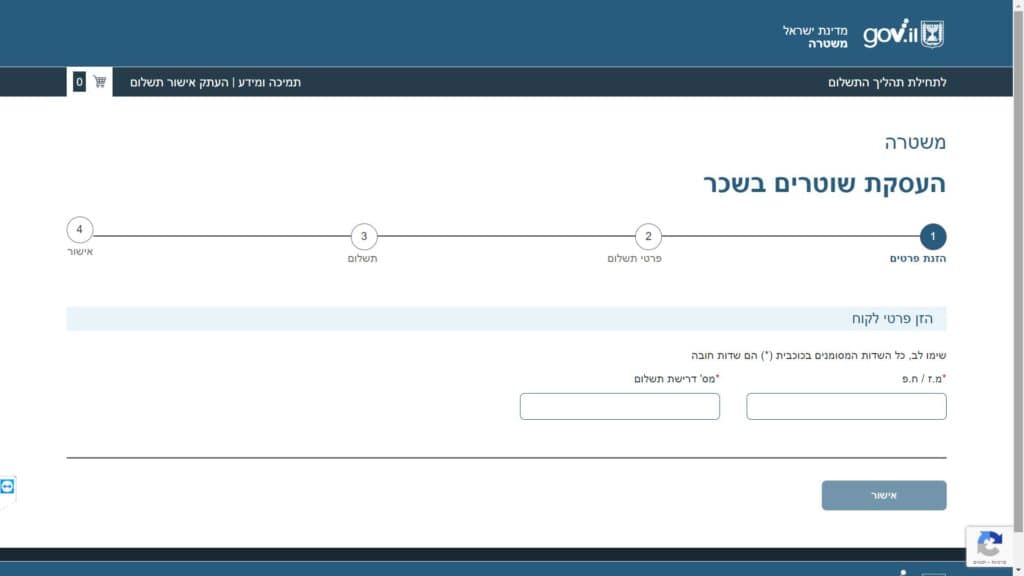Screen dimensions: 1024x576
Task: Click the cart item count badge showing 0
Action: pyautogui.click(x=79, y=82)
